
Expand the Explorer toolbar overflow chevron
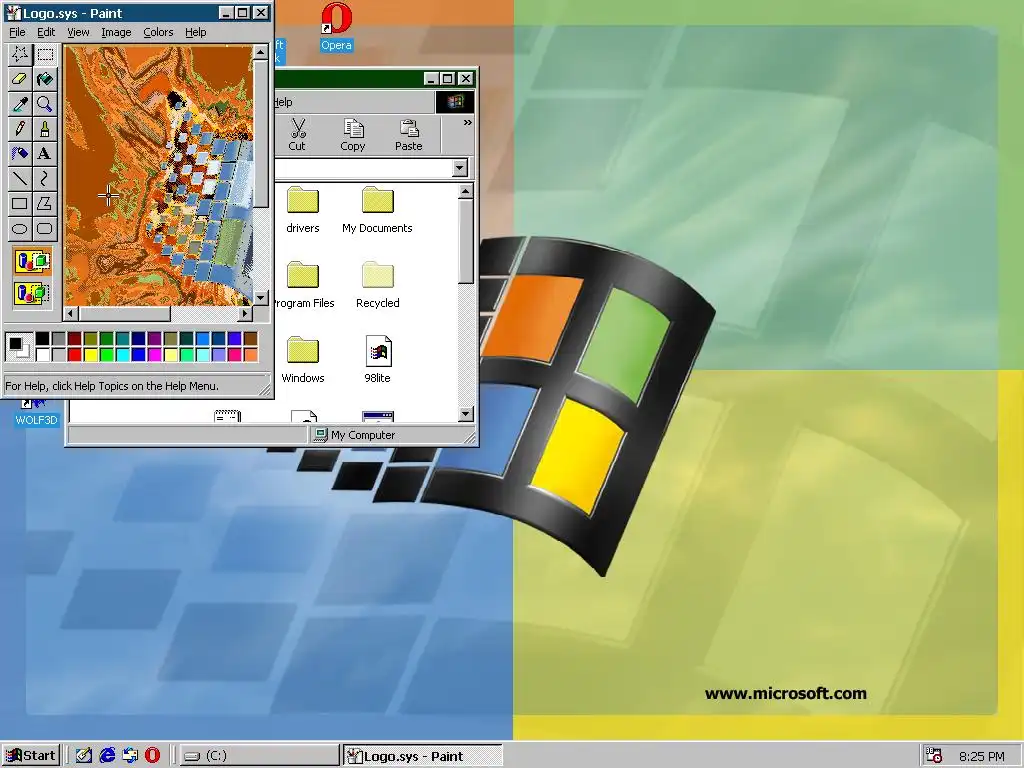click(x=467, y=123)
